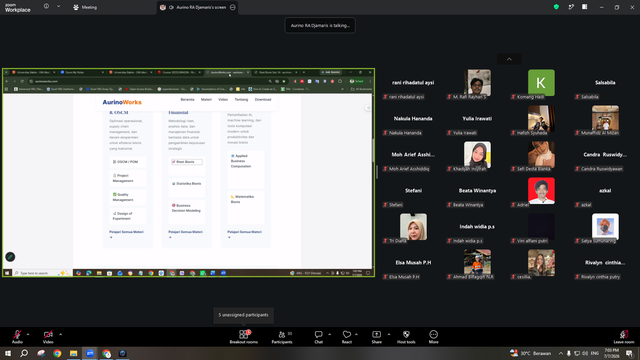The height and width of the screenshot is (360, 640).
Task: Open the React emoji menu
Action: point(347,337)
